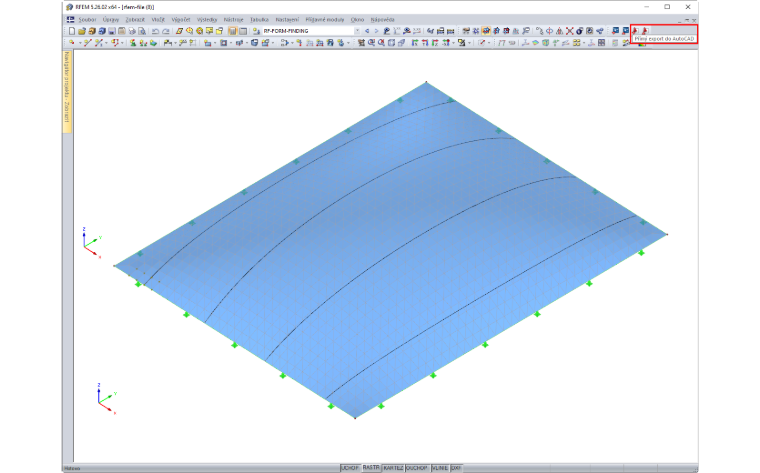Click the blue circle symmetry icon
The height and width of the screenshot is (473, 760).
click(550, 31)
